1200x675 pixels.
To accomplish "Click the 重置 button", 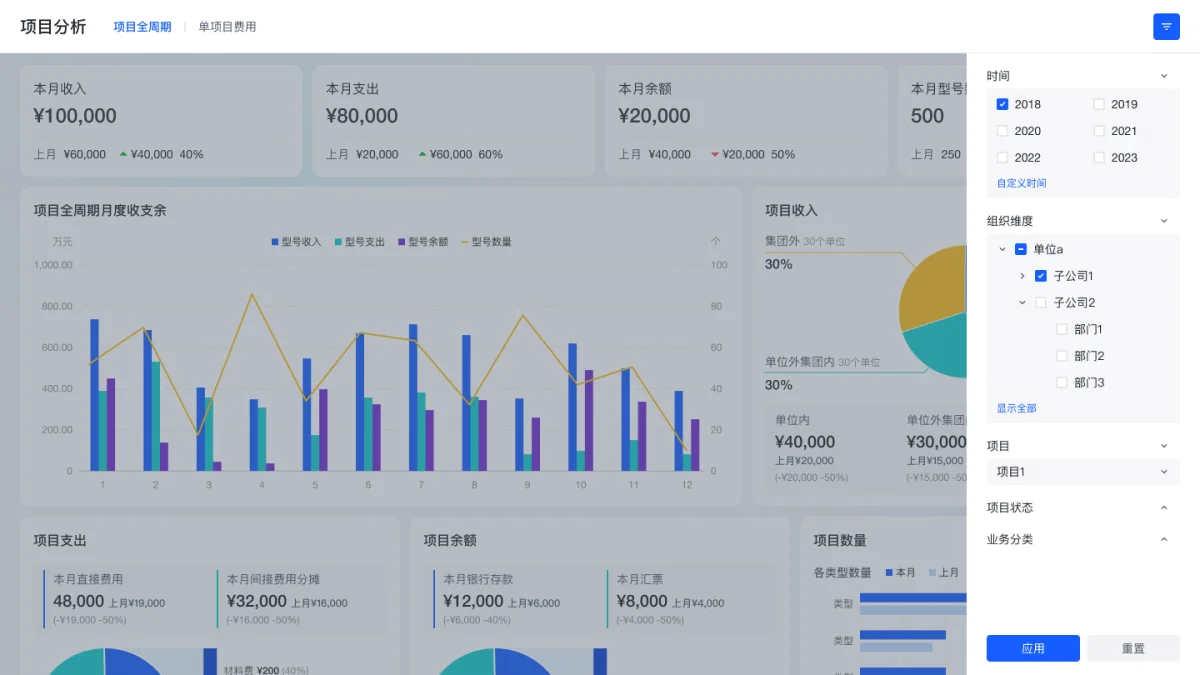I will point(1133,648).
